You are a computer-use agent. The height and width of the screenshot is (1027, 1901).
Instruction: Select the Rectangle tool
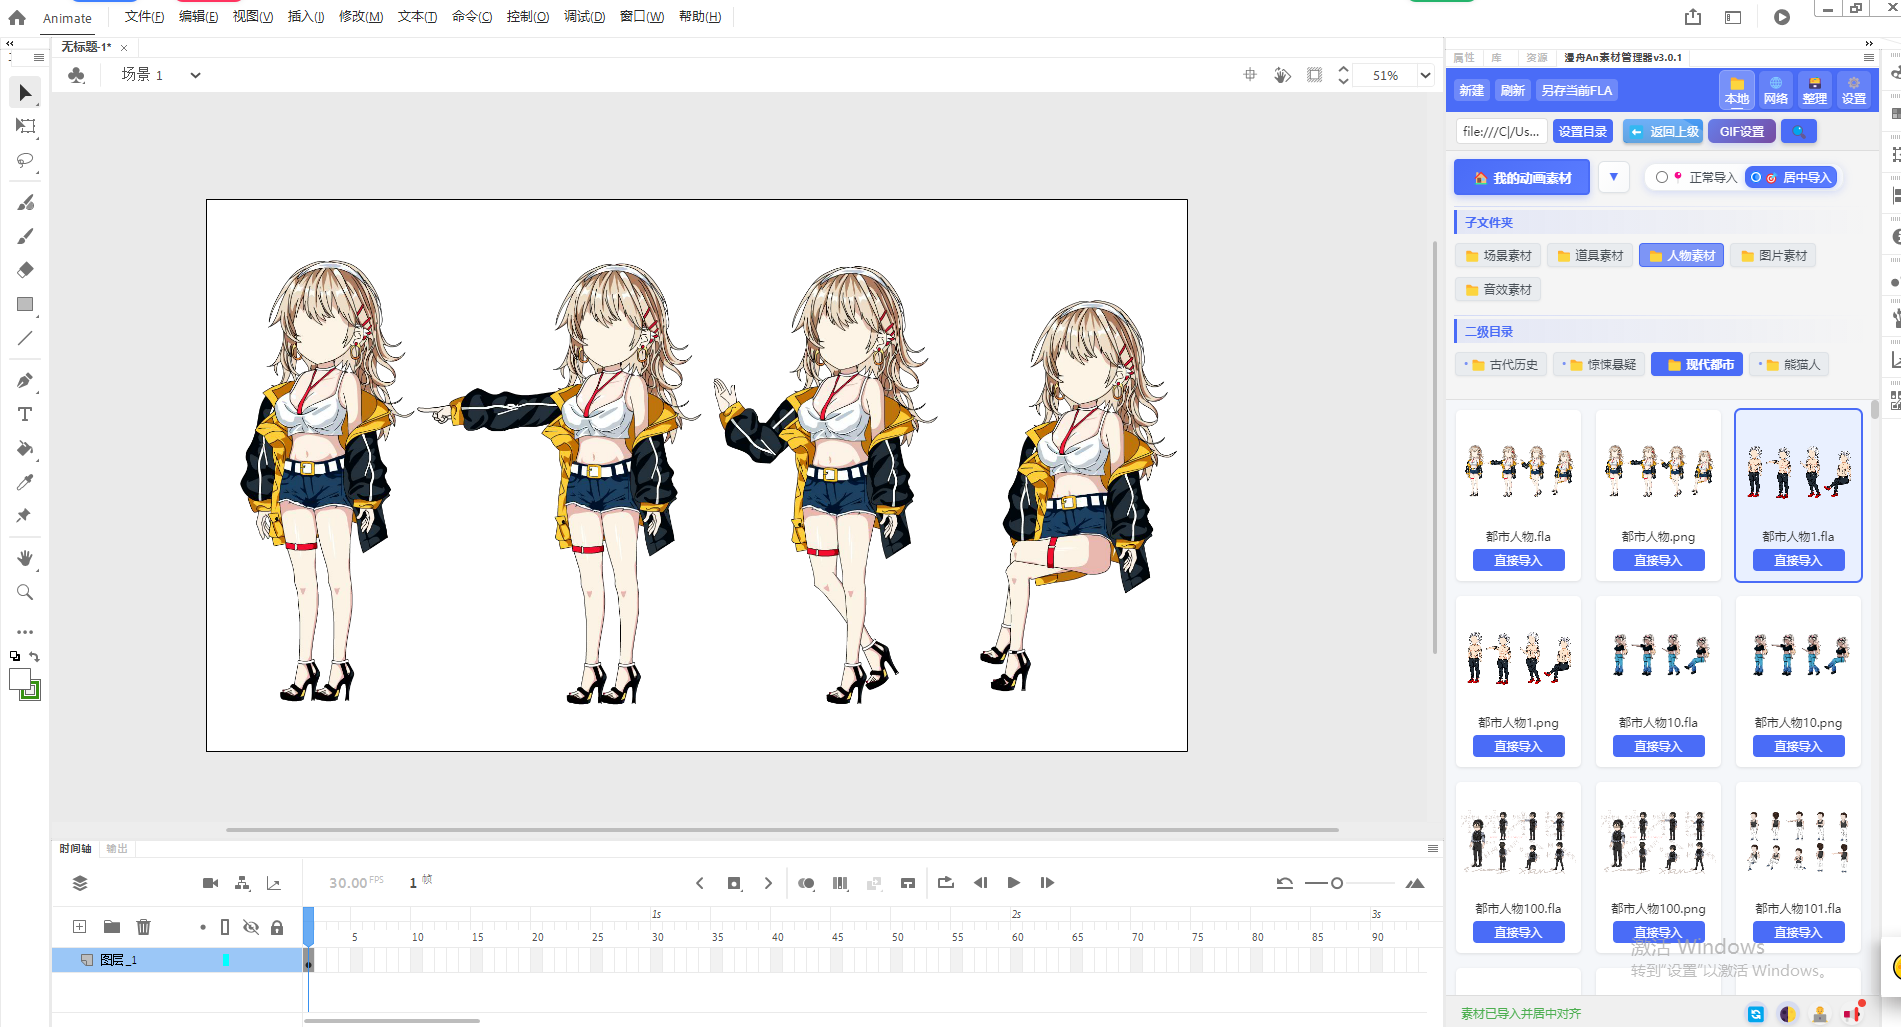(25, 304)
